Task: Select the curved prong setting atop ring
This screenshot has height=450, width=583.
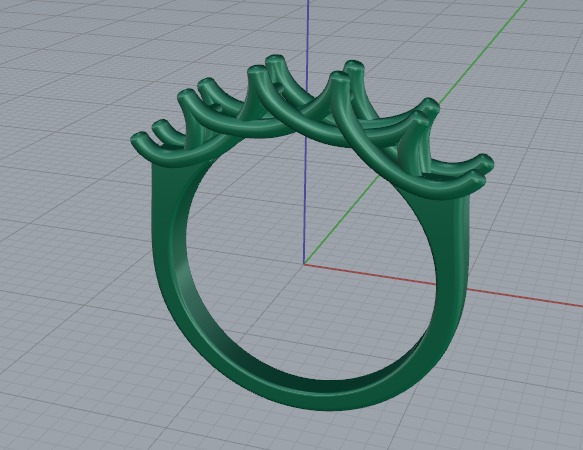Action: (x=312, y=128)
